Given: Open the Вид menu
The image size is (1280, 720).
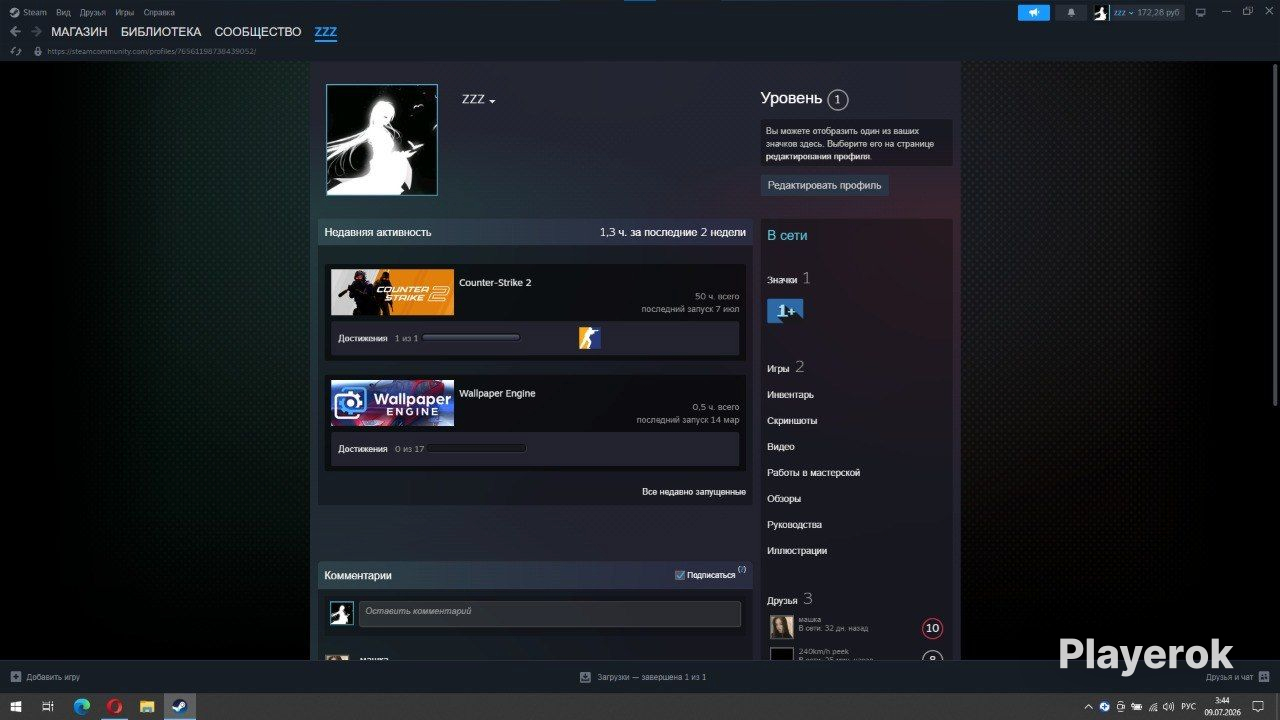Looking at the screenshot, I should (x=63, y=13).
